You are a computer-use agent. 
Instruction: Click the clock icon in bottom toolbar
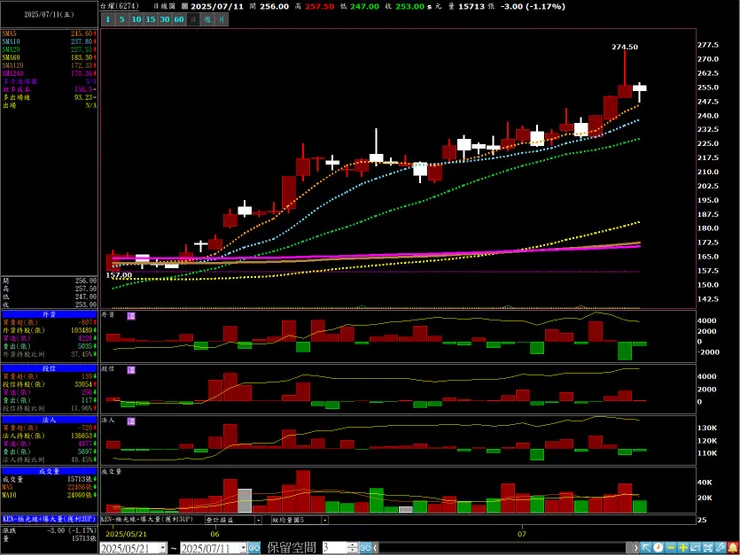(x=658, y=548)
